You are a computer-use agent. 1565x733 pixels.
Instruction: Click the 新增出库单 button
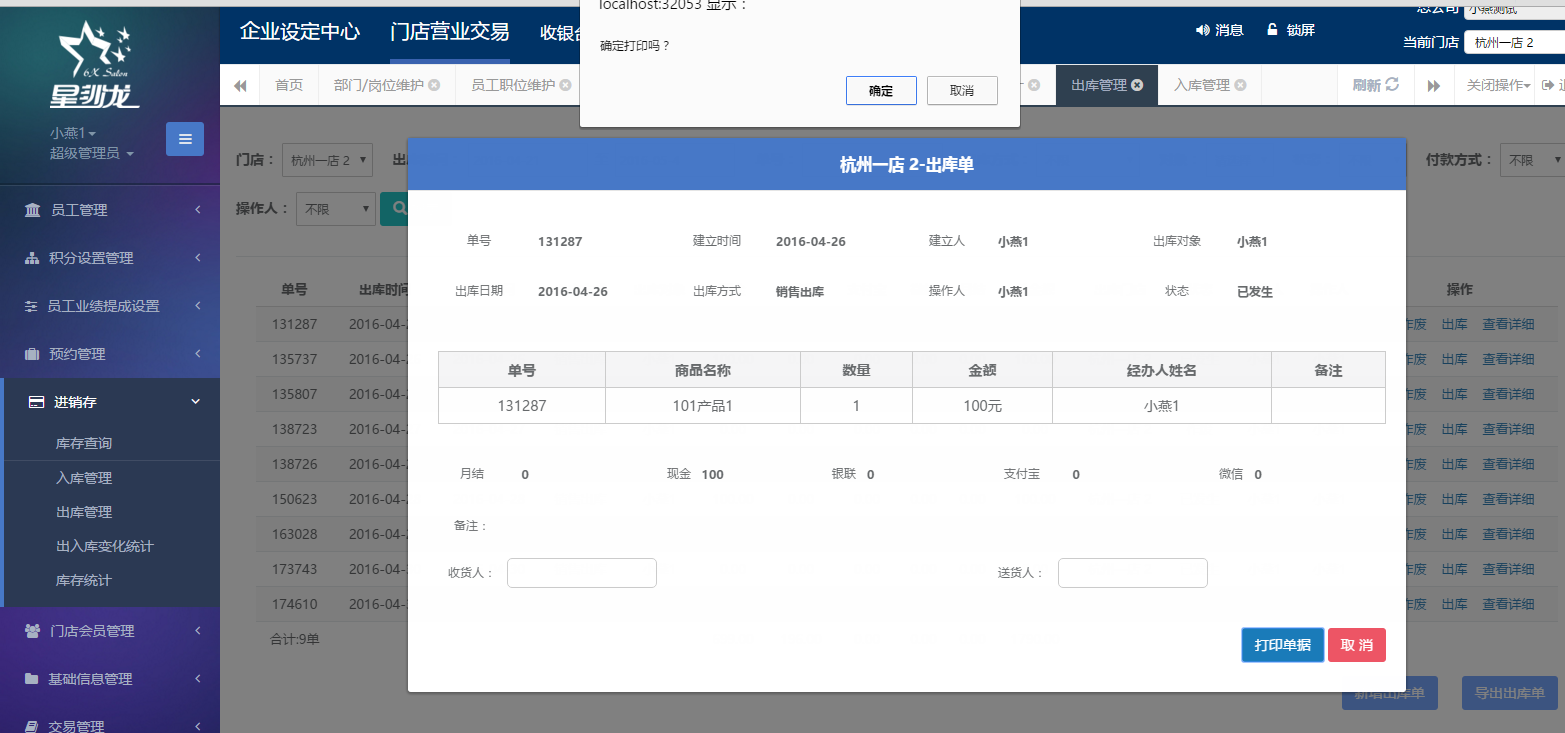point(1390,693)
